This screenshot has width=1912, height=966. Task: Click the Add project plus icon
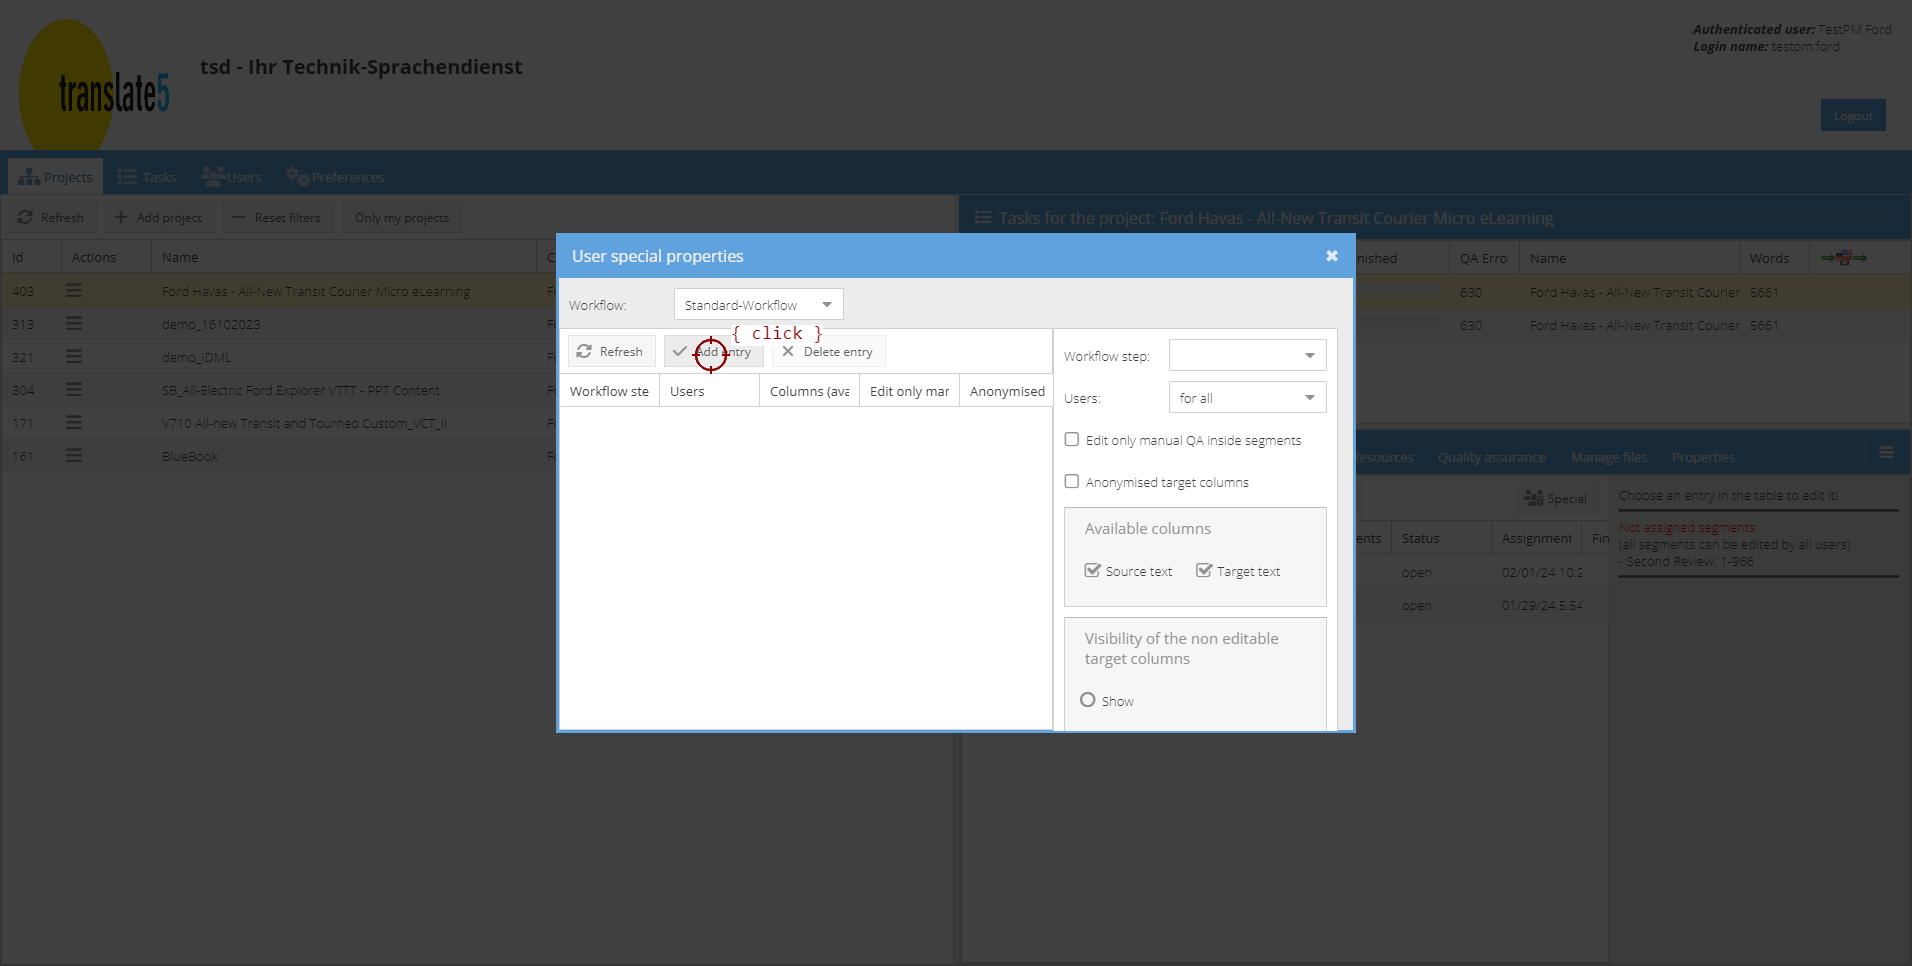121,218
